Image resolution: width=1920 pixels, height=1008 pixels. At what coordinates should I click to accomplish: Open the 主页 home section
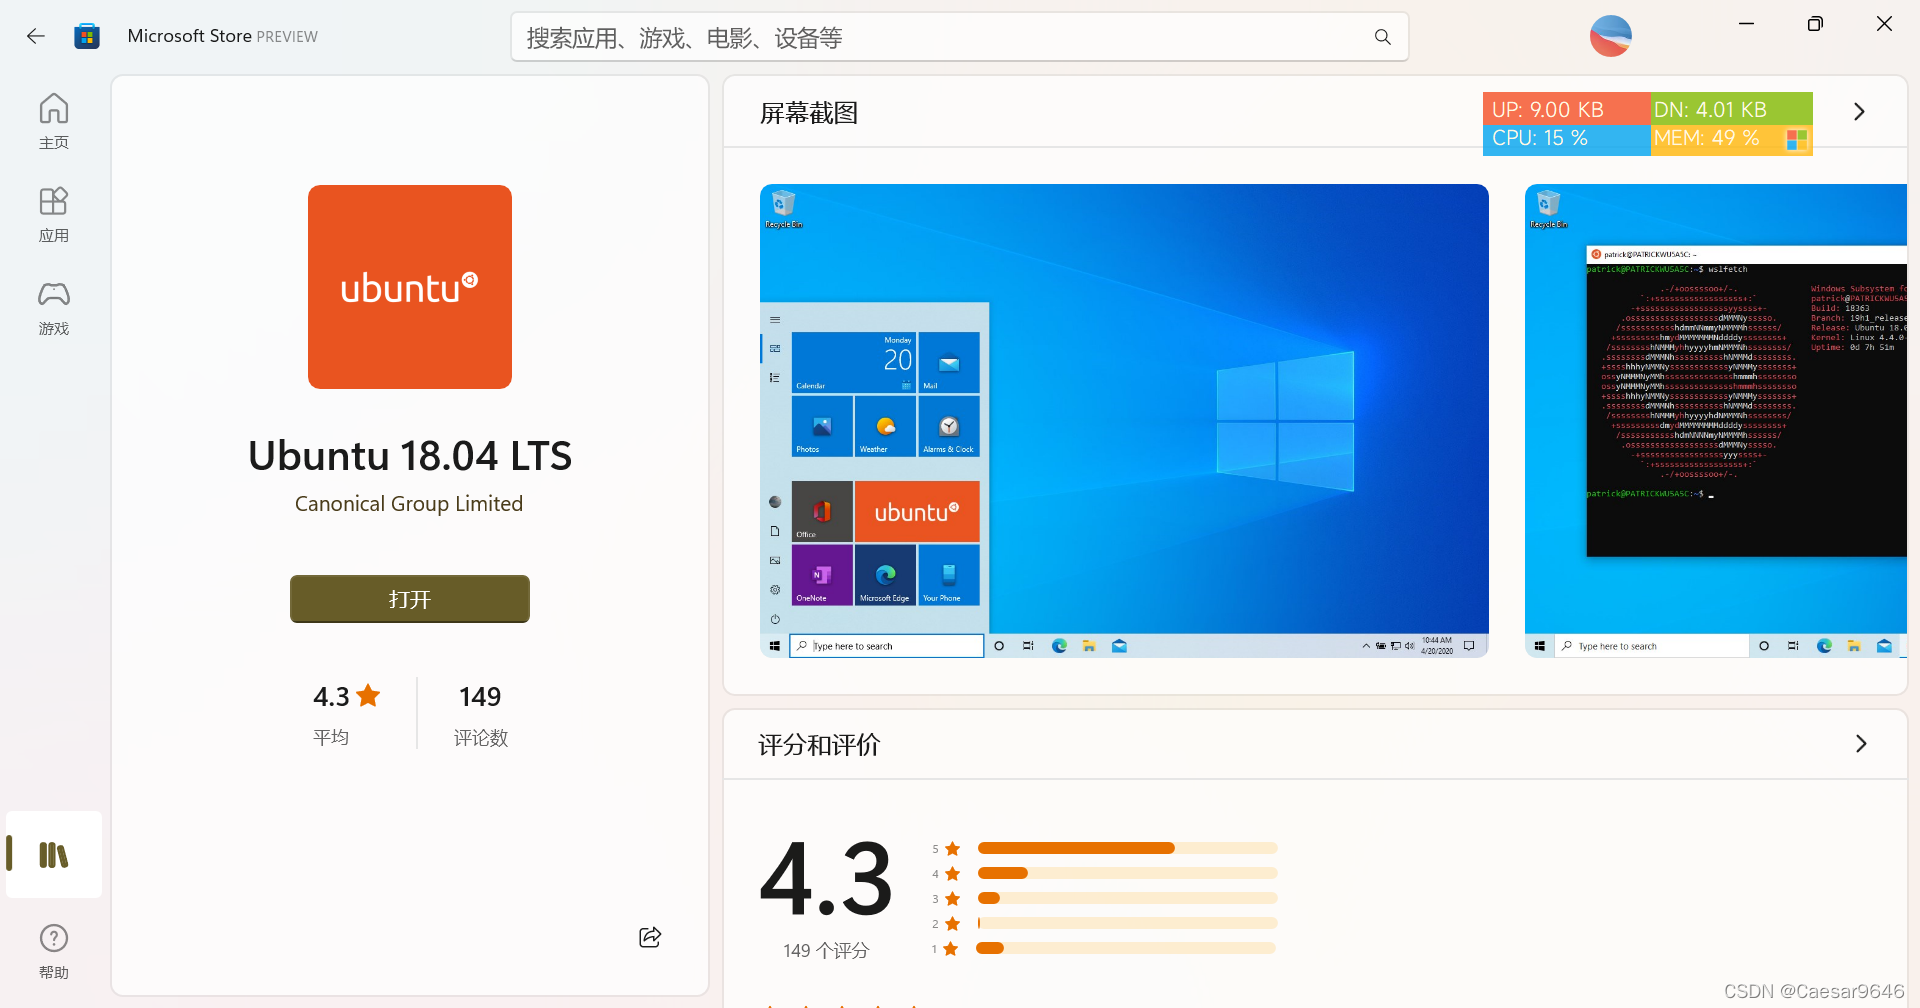click(53, 119)
